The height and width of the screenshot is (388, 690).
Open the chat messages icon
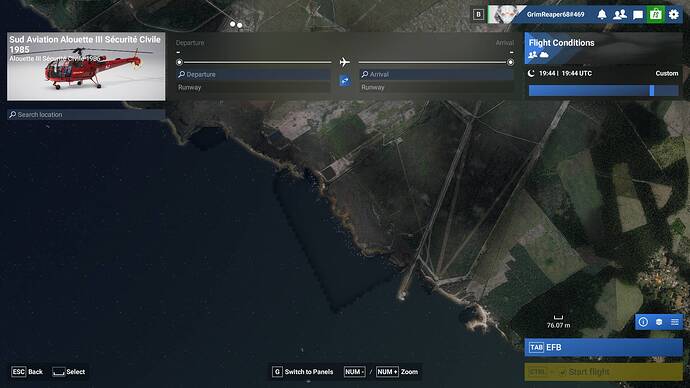point(638,15)
